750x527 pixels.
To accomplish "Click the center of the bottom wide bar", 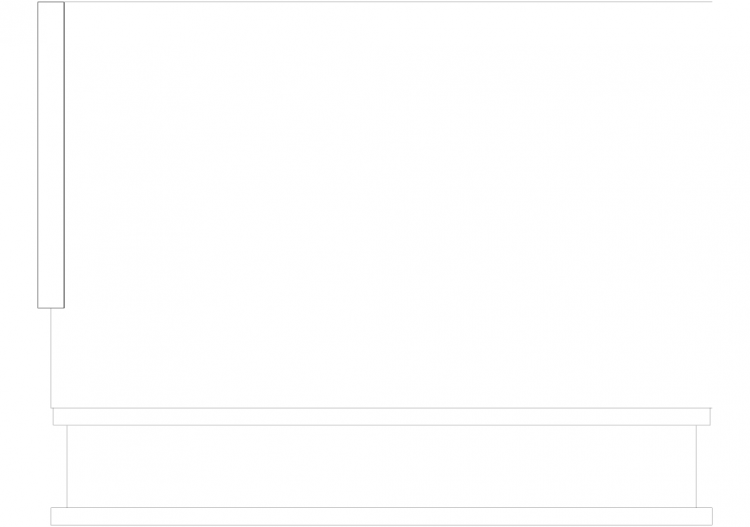I will point(382,516).
